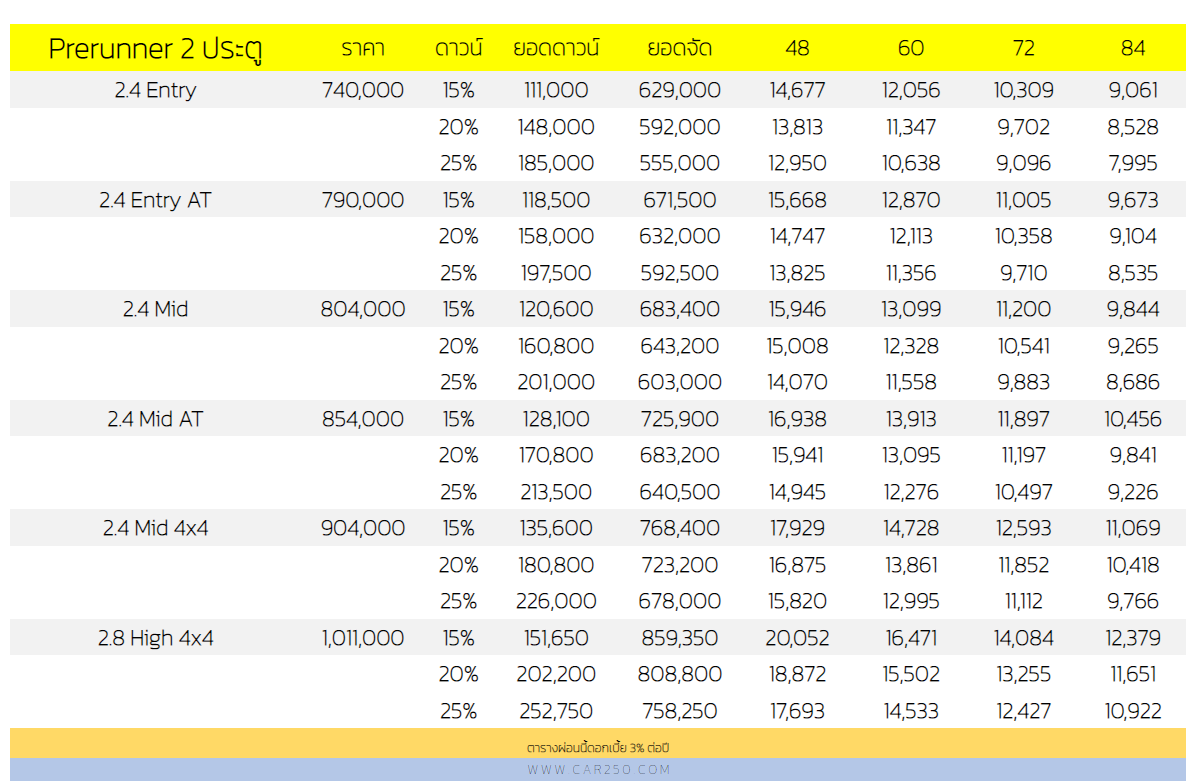Viewport: 1198px width, 784px height.
Task: Click finance amount '768,400'
Action: click(x=679, y=529)
